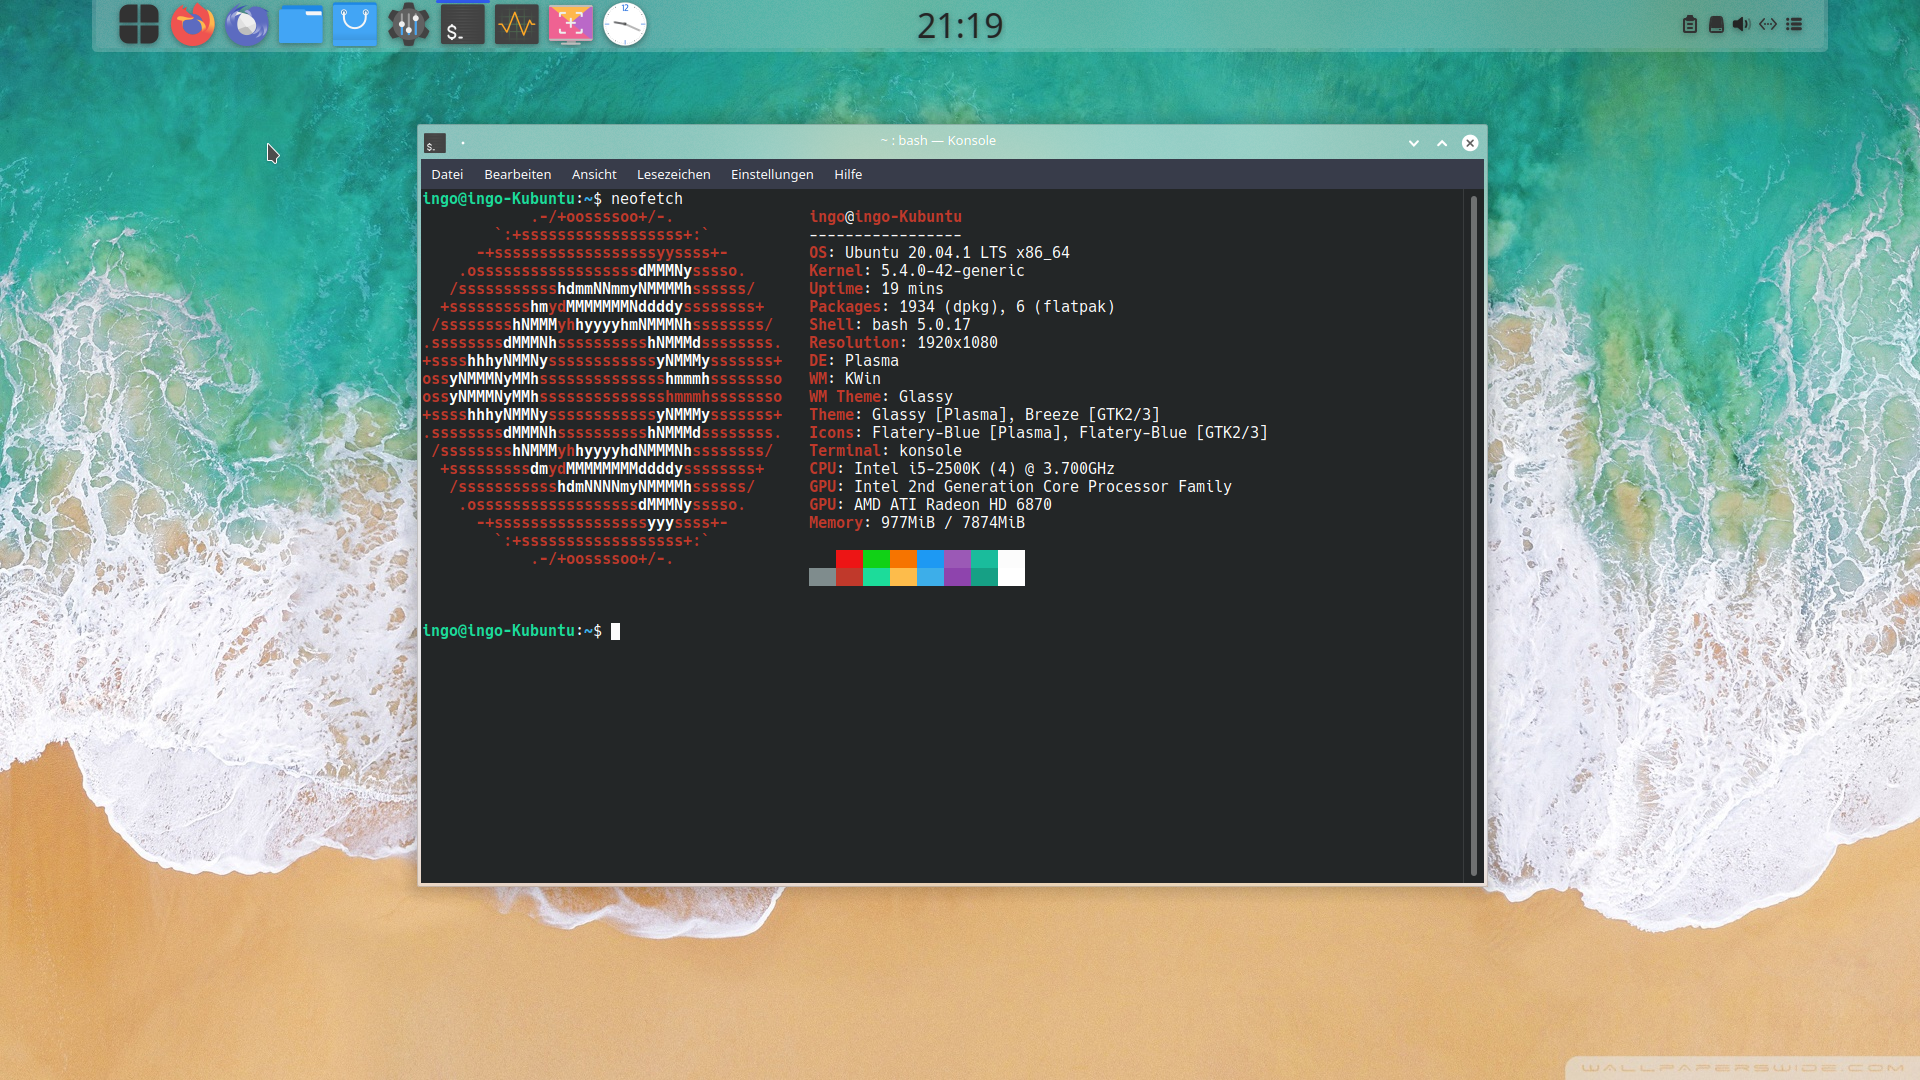Screen dimensions: 1920x1080
Task: Toggle Konsole's pin-on-all-desktops dot
Action: coord(463,143)
